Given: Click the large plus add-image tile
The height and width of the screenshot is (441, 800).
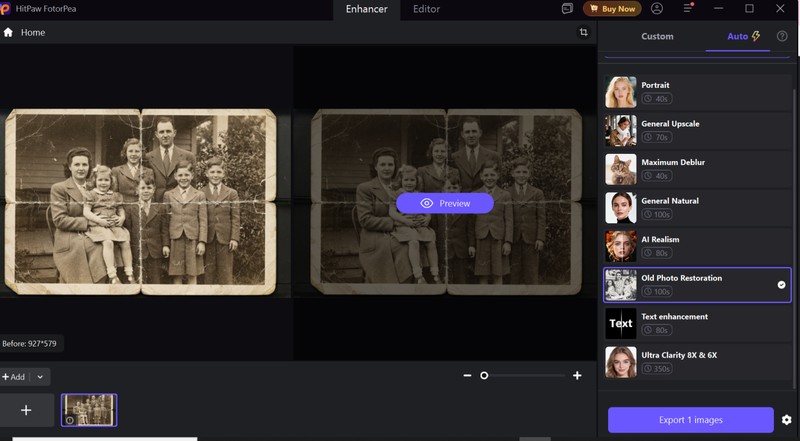Looking at the screenshot, I should 27,410.
